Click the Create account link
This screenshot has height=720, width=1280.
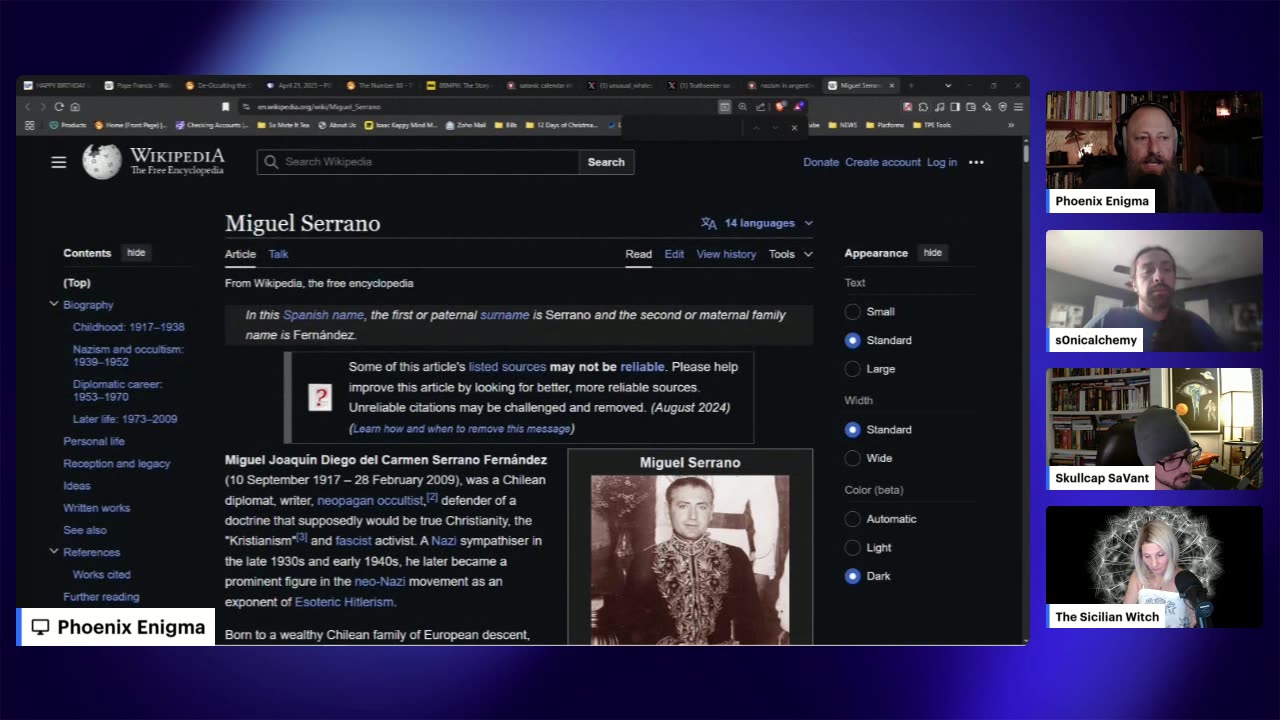click(x=883, y=162)
